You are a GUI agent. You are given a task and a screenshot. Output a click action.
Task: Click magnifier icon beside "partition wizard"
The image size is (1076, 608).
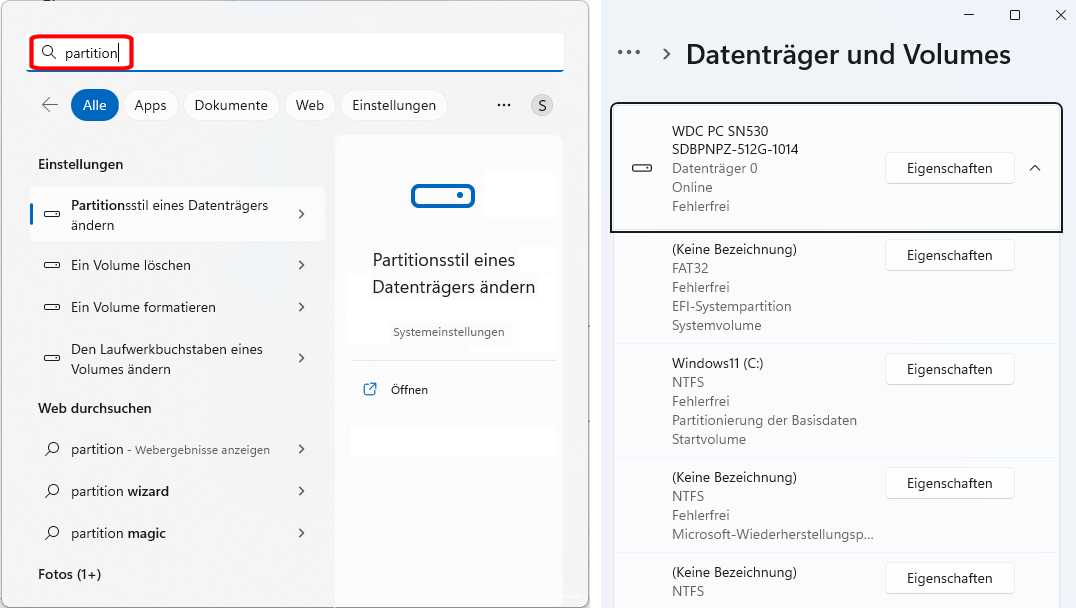(50, 491)
